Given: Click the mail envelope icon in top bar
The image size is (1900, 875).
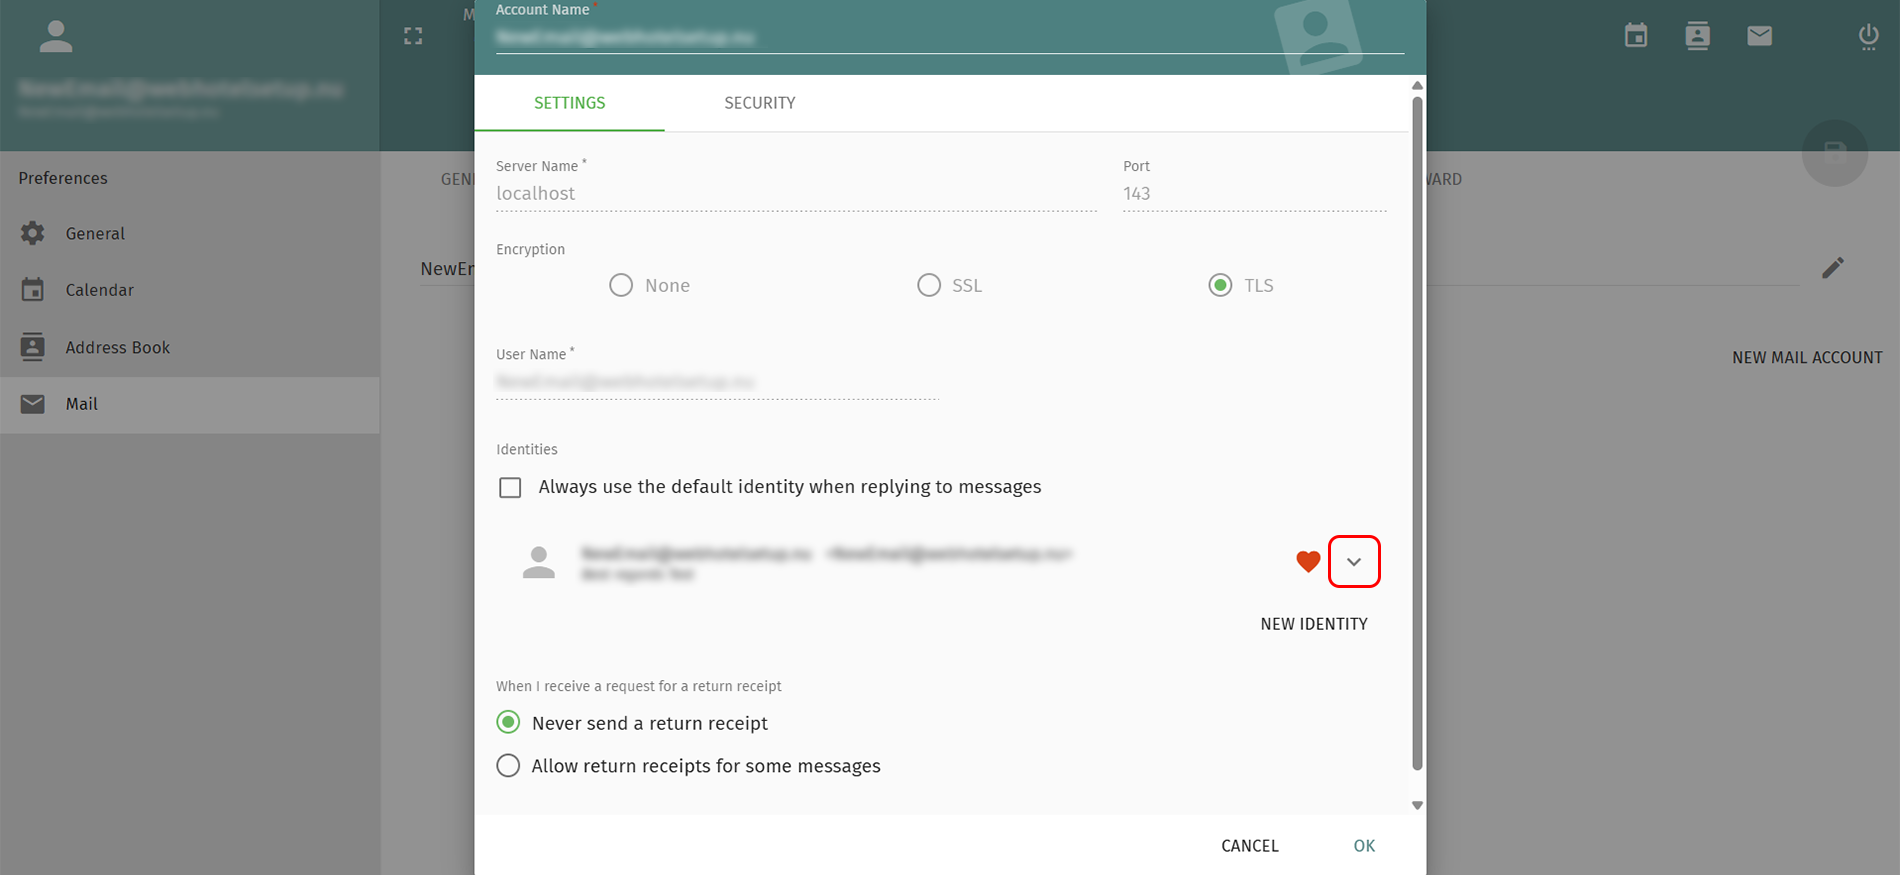Looking at the screenshot, I should coord(1759,36).
